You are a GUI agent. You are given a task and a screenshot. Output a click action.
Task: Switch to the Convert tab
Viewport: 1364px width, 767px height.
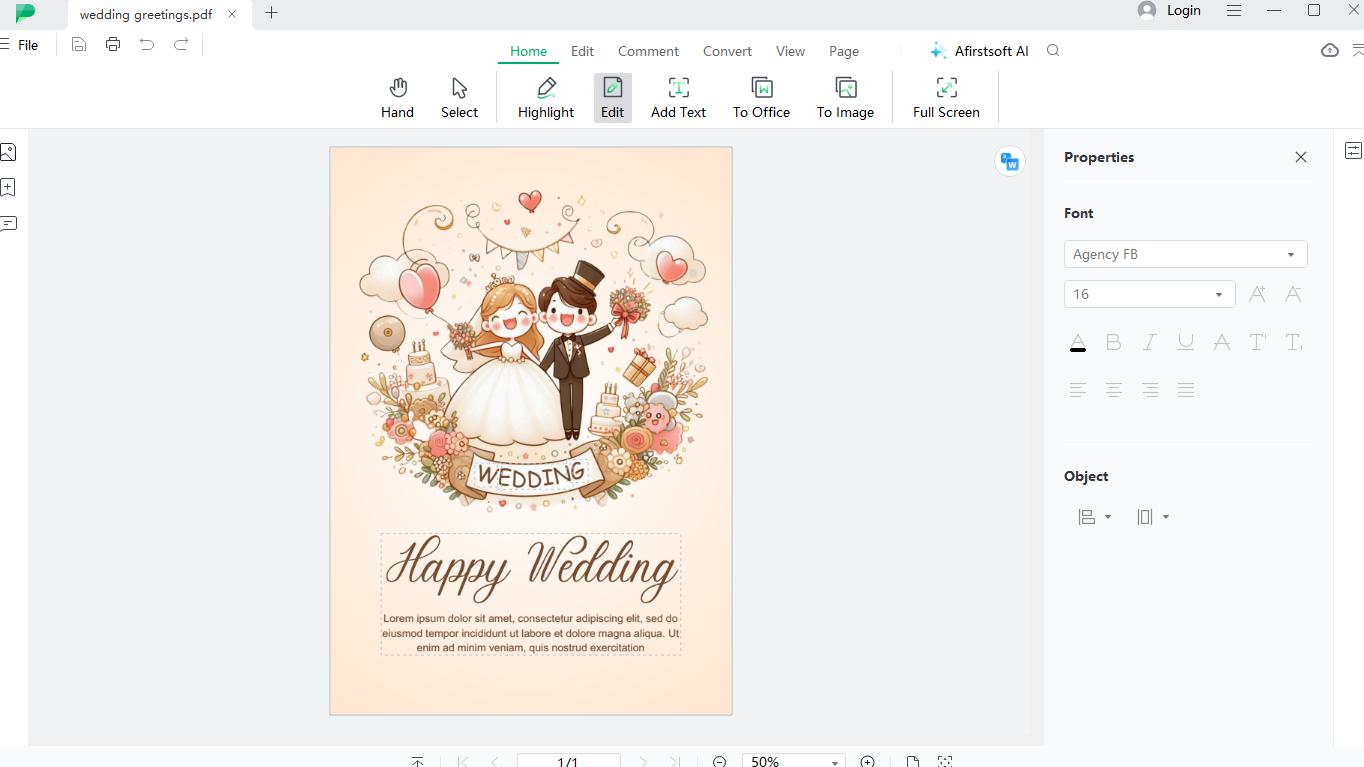[727, 51]
